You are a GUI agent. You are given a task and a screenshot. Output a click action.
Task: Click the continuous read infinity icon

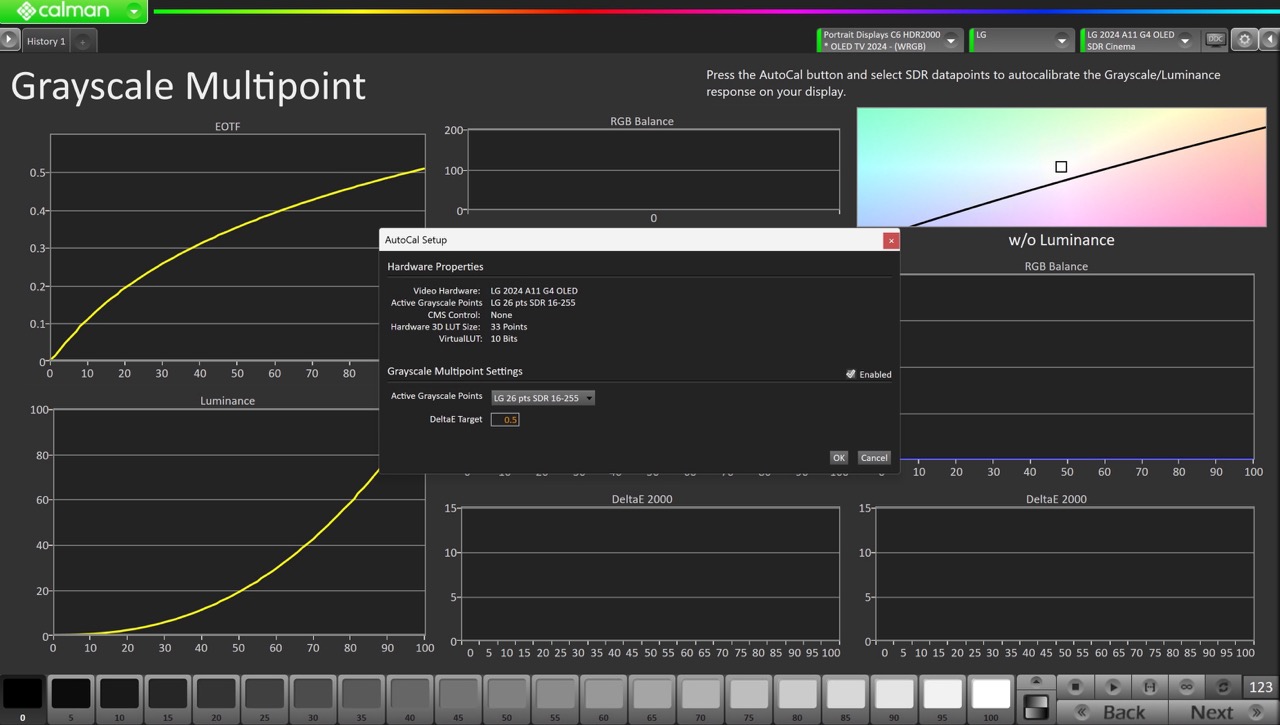(1186, 687)
